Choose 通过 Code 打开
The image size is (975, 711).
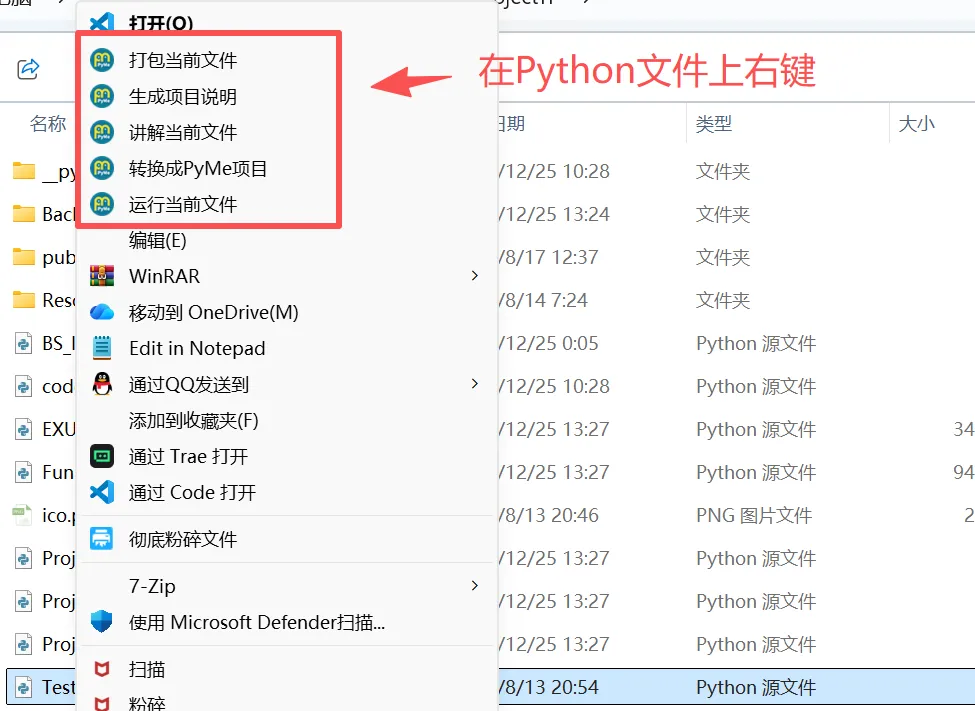(x=192, y=493)
